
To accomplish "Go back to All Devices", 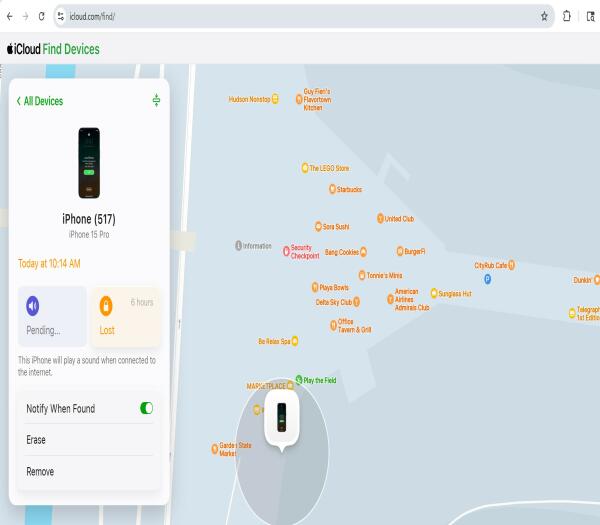I will click(x=40, y=101).
